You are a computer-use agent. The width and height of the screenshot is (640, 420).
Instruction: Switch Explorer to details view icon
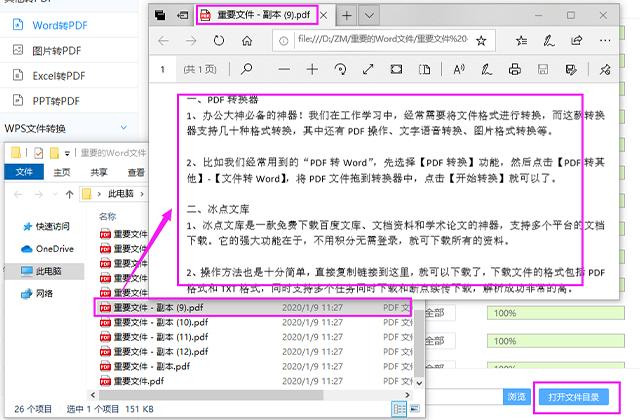tap(399, 409)
